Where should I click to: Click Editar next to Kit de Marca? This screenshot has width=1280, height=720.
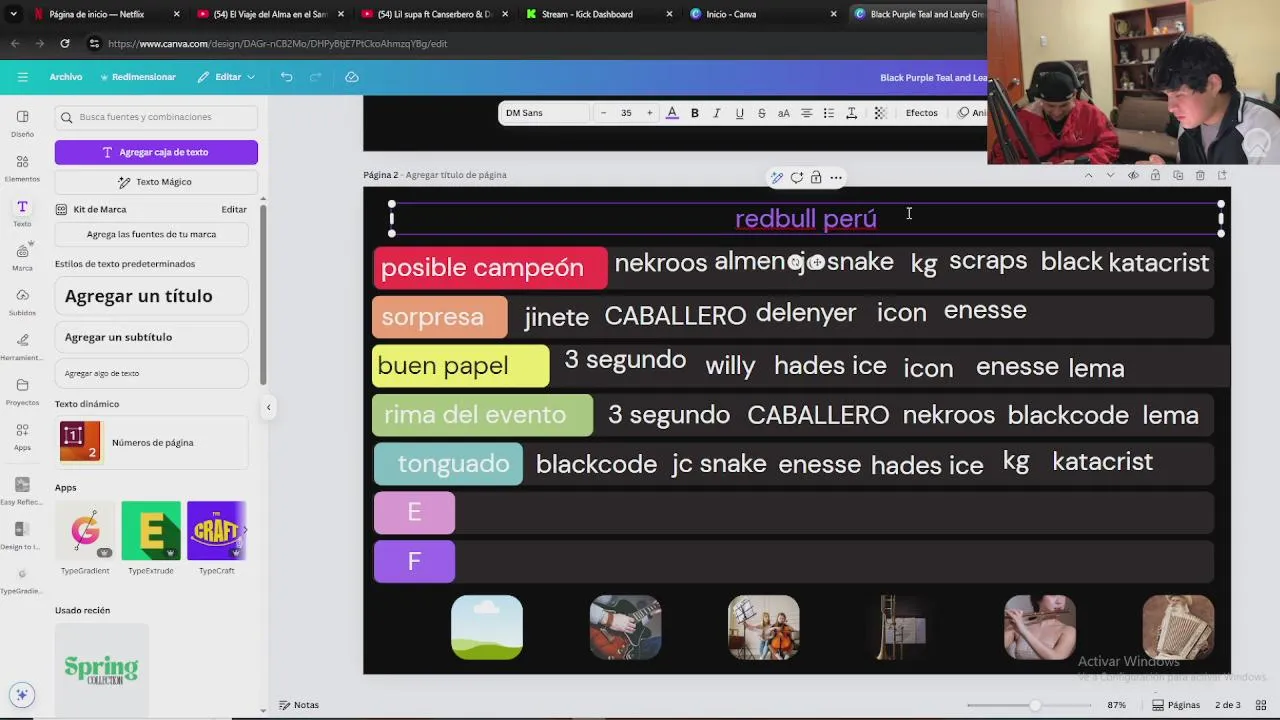[x=234, y=210]
